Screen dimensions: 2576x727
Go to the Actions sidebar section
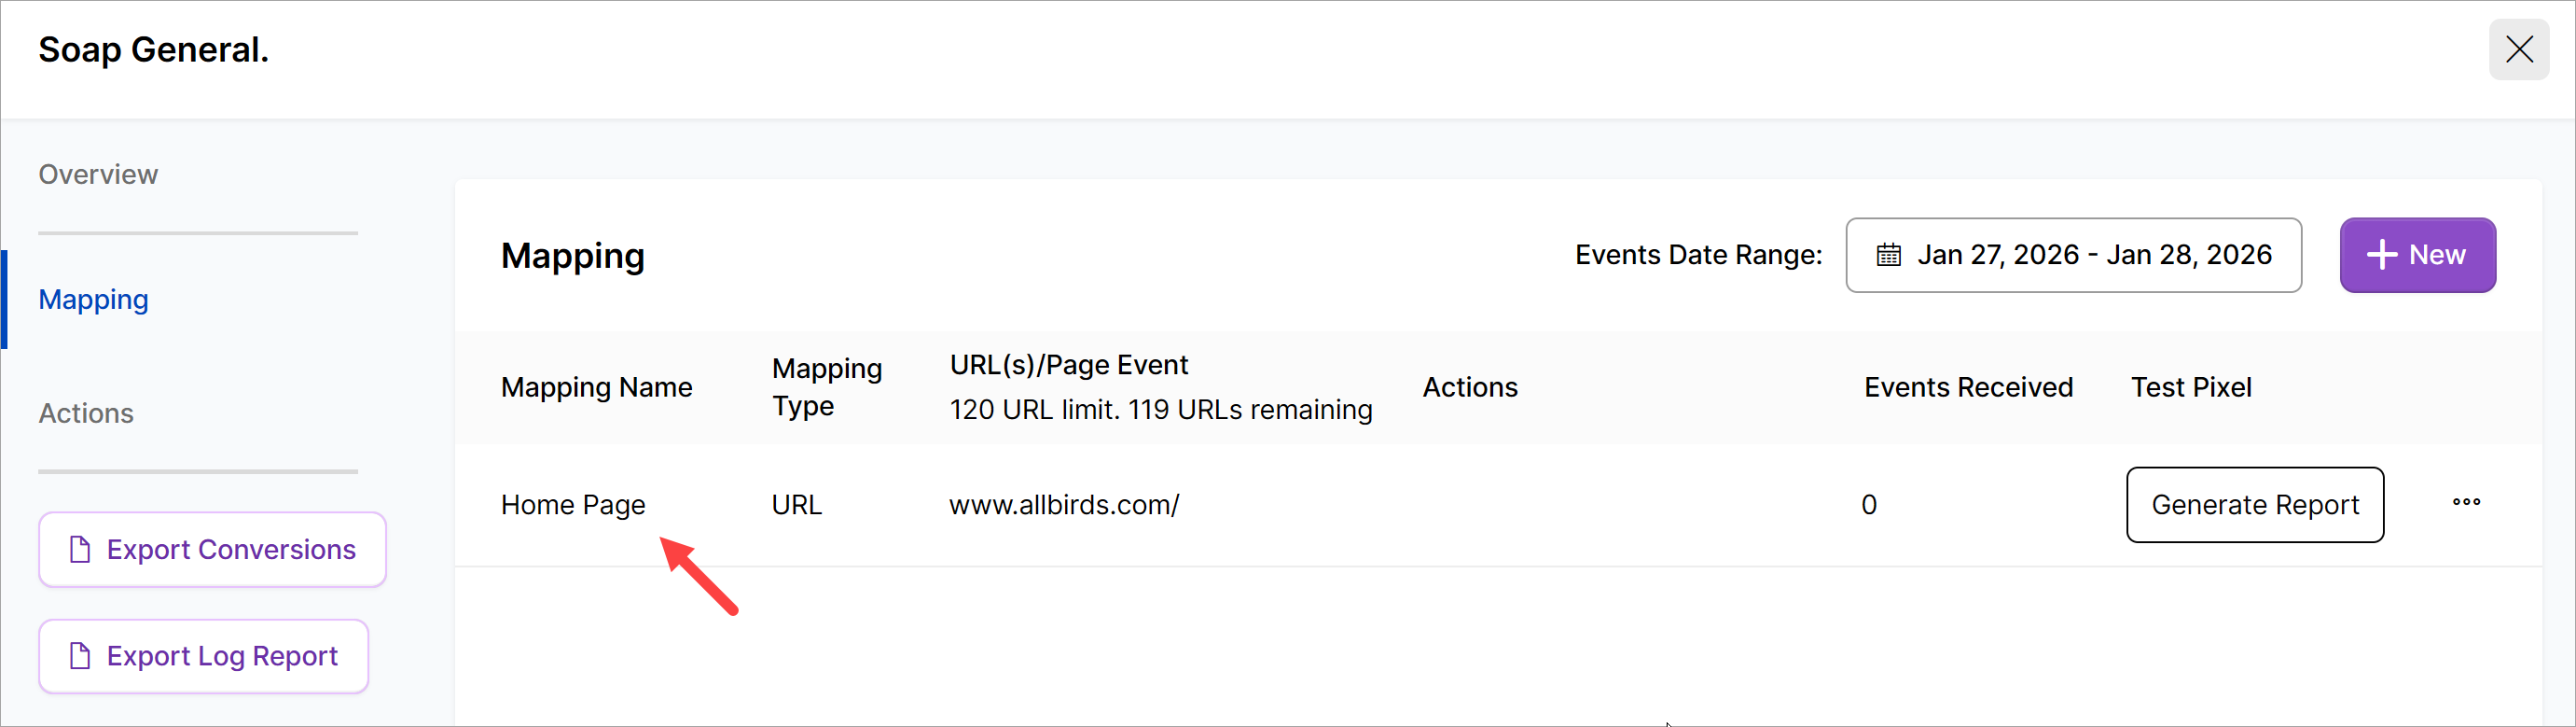pos(86,413)
